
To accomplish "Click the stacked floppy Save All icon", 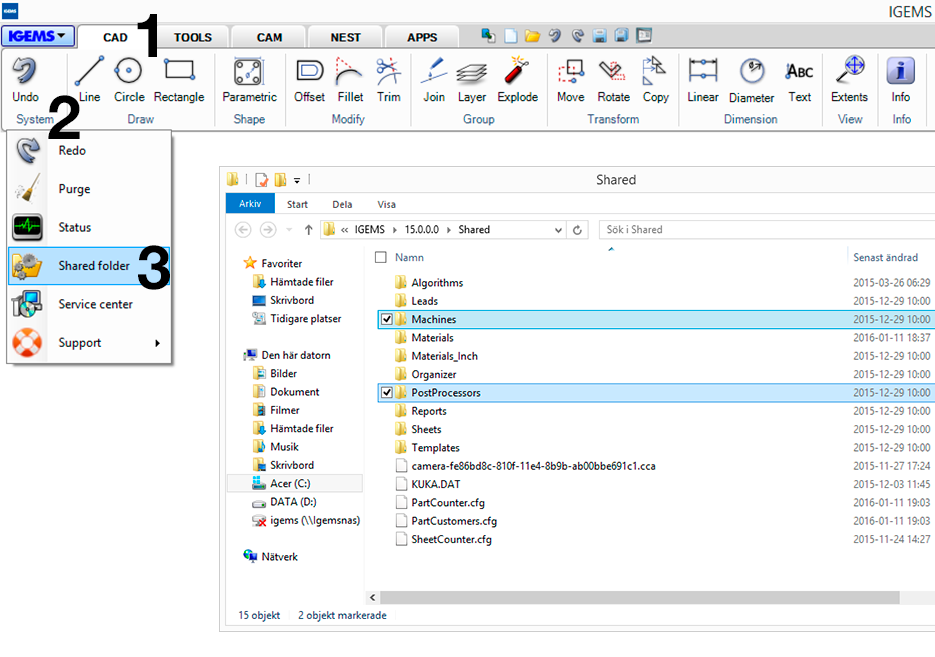I will [x=621, y=36].
